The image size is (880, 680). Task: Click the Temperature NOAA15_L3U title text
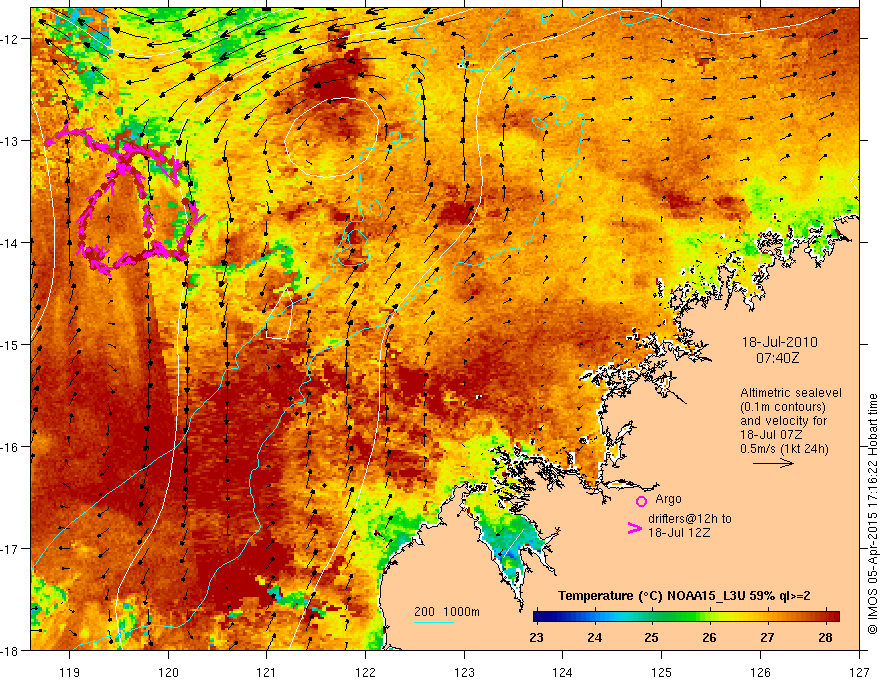[x=684, y=596]
